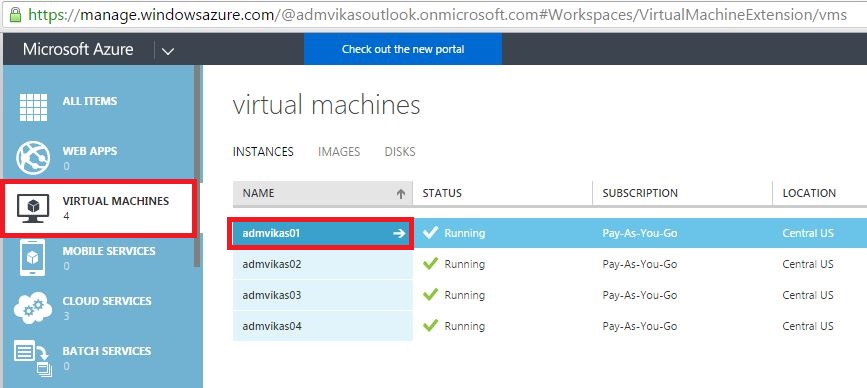Click the running checkmark for admvikas03
This screenshot has width=867, height=388.
tap(430, 295)
